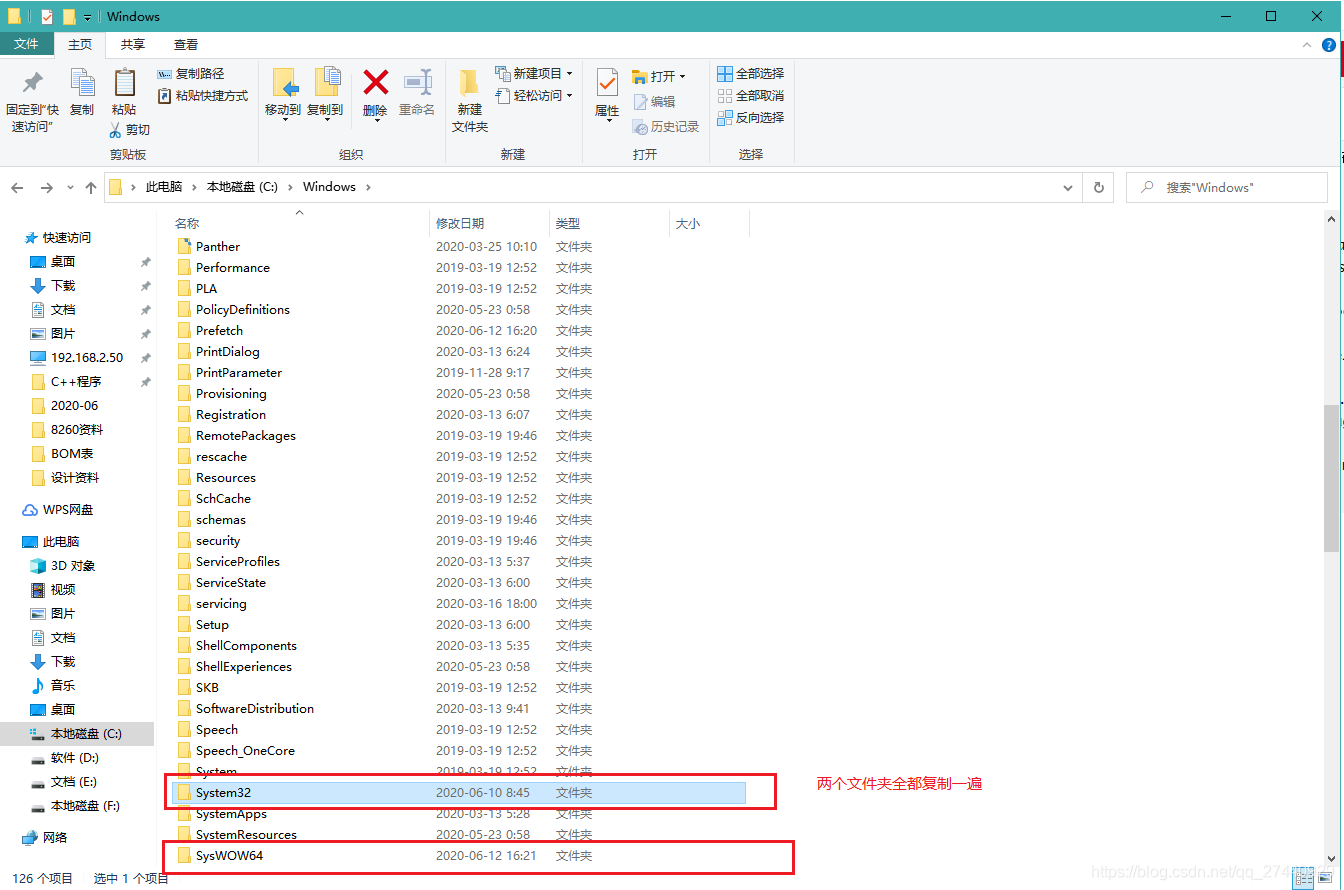Open Explorer help question mark
1344x890 pixels.
click(x=1328, y=45)
